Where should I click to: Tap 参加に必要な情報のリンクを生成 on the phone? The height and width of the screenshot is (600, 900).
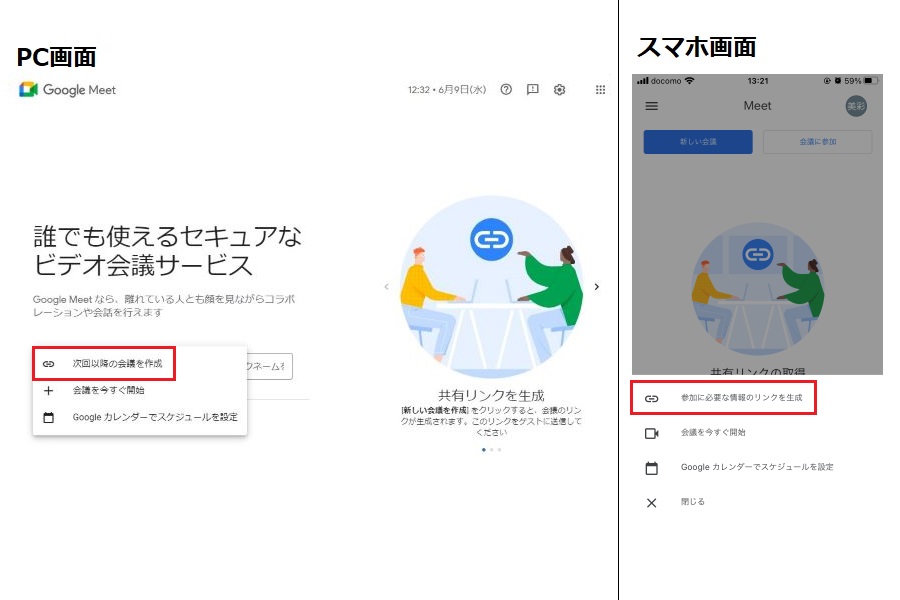[x=741, y=398]
